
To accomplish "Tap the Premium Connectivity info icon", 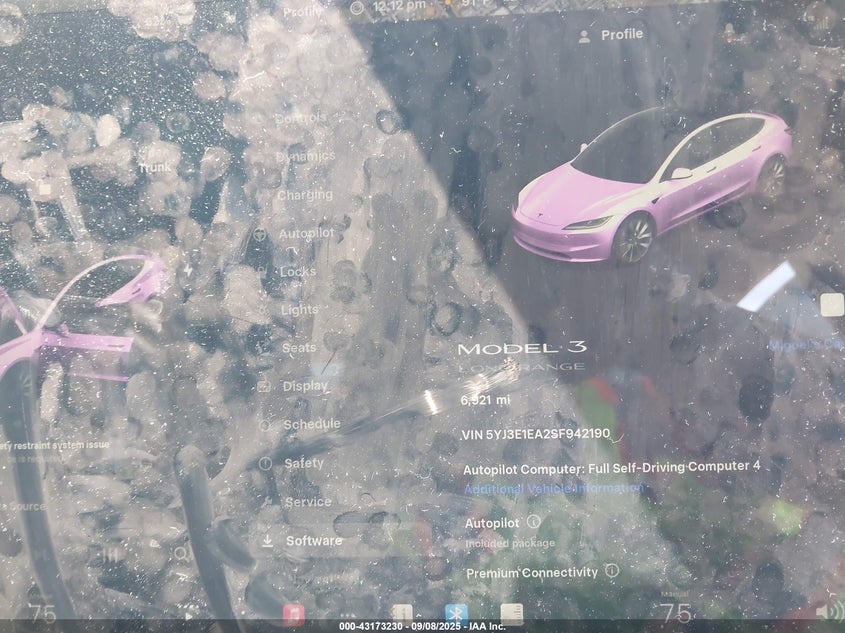I will pyautogui.click(x=611, y=571).
